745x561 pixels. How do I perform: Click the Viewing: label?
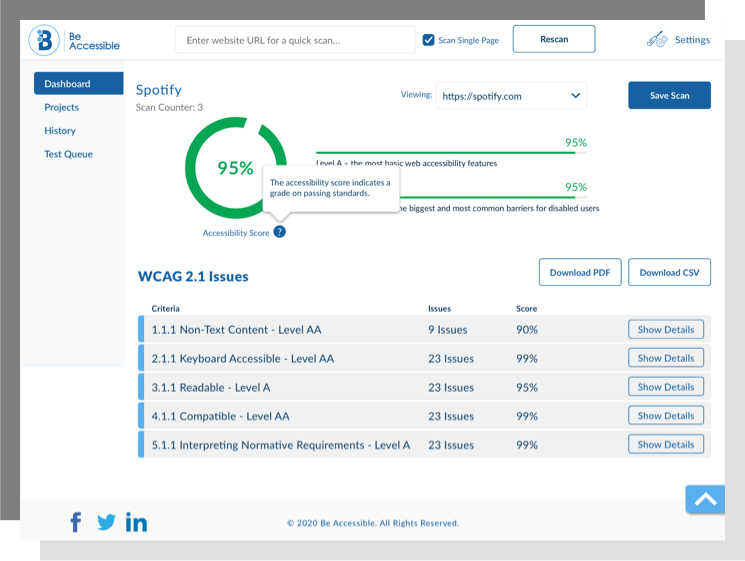click(x=416, y=95)
